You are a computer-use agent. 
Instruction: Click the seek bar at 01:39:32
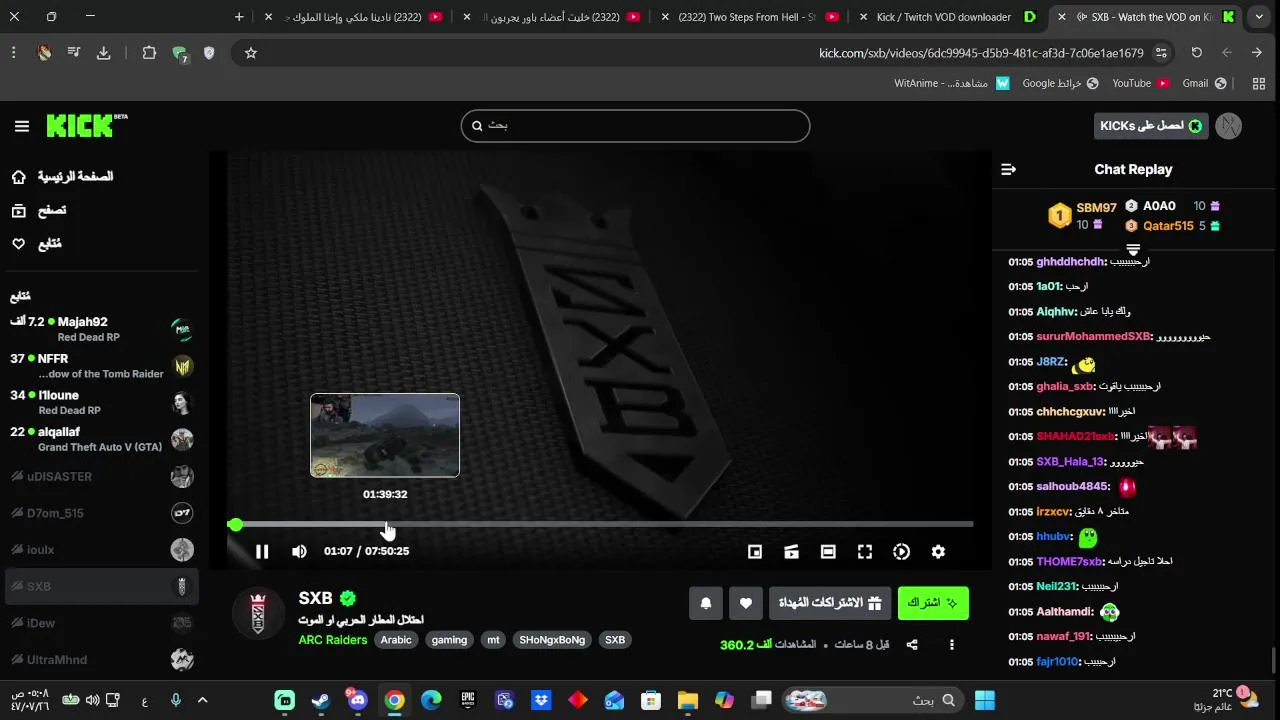(x=386, y=524)
